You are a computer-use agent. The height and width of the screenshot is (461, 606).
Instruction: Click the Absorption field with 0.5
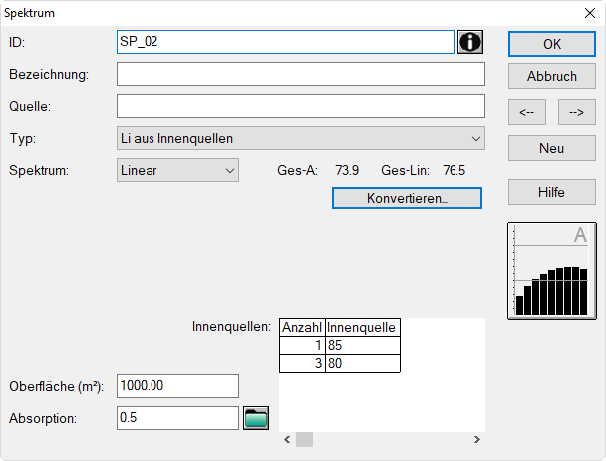pyautogui.click(x=178, y=418)
